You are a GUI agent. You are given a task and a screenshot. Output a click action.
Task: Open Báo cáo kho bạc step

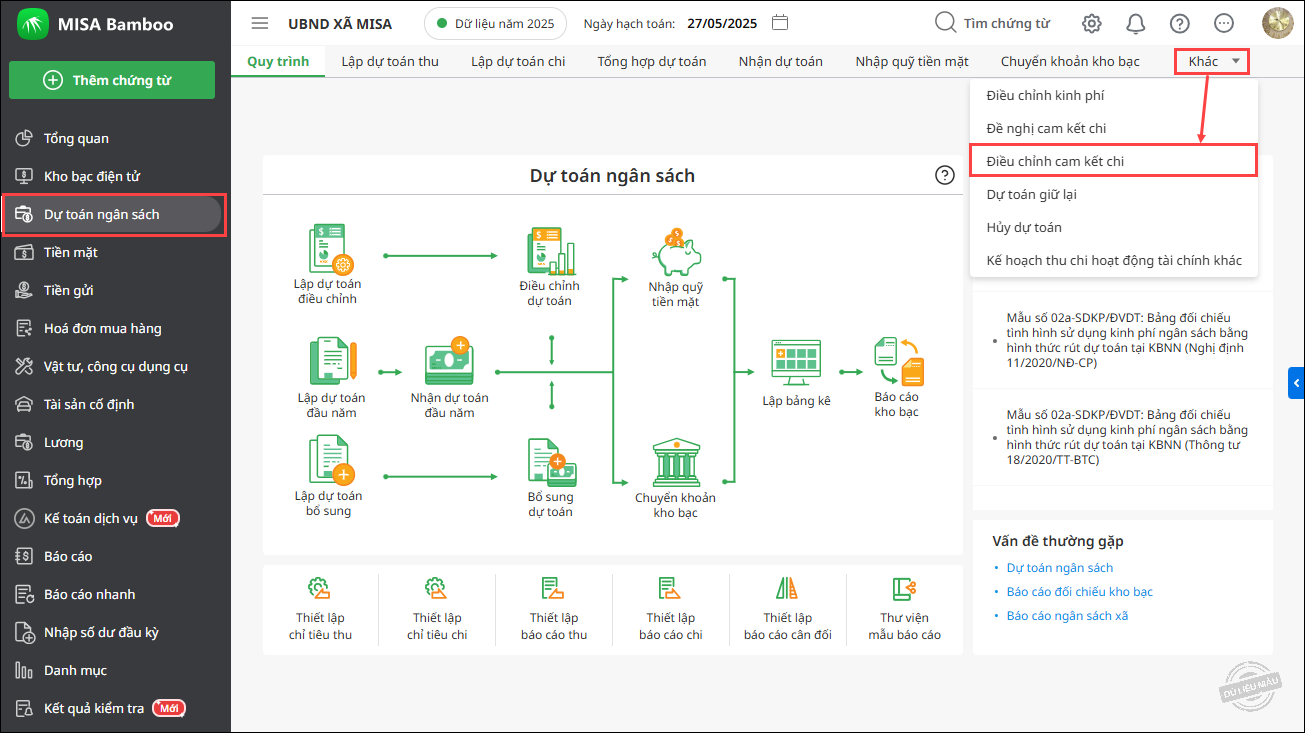pos(897,378)
